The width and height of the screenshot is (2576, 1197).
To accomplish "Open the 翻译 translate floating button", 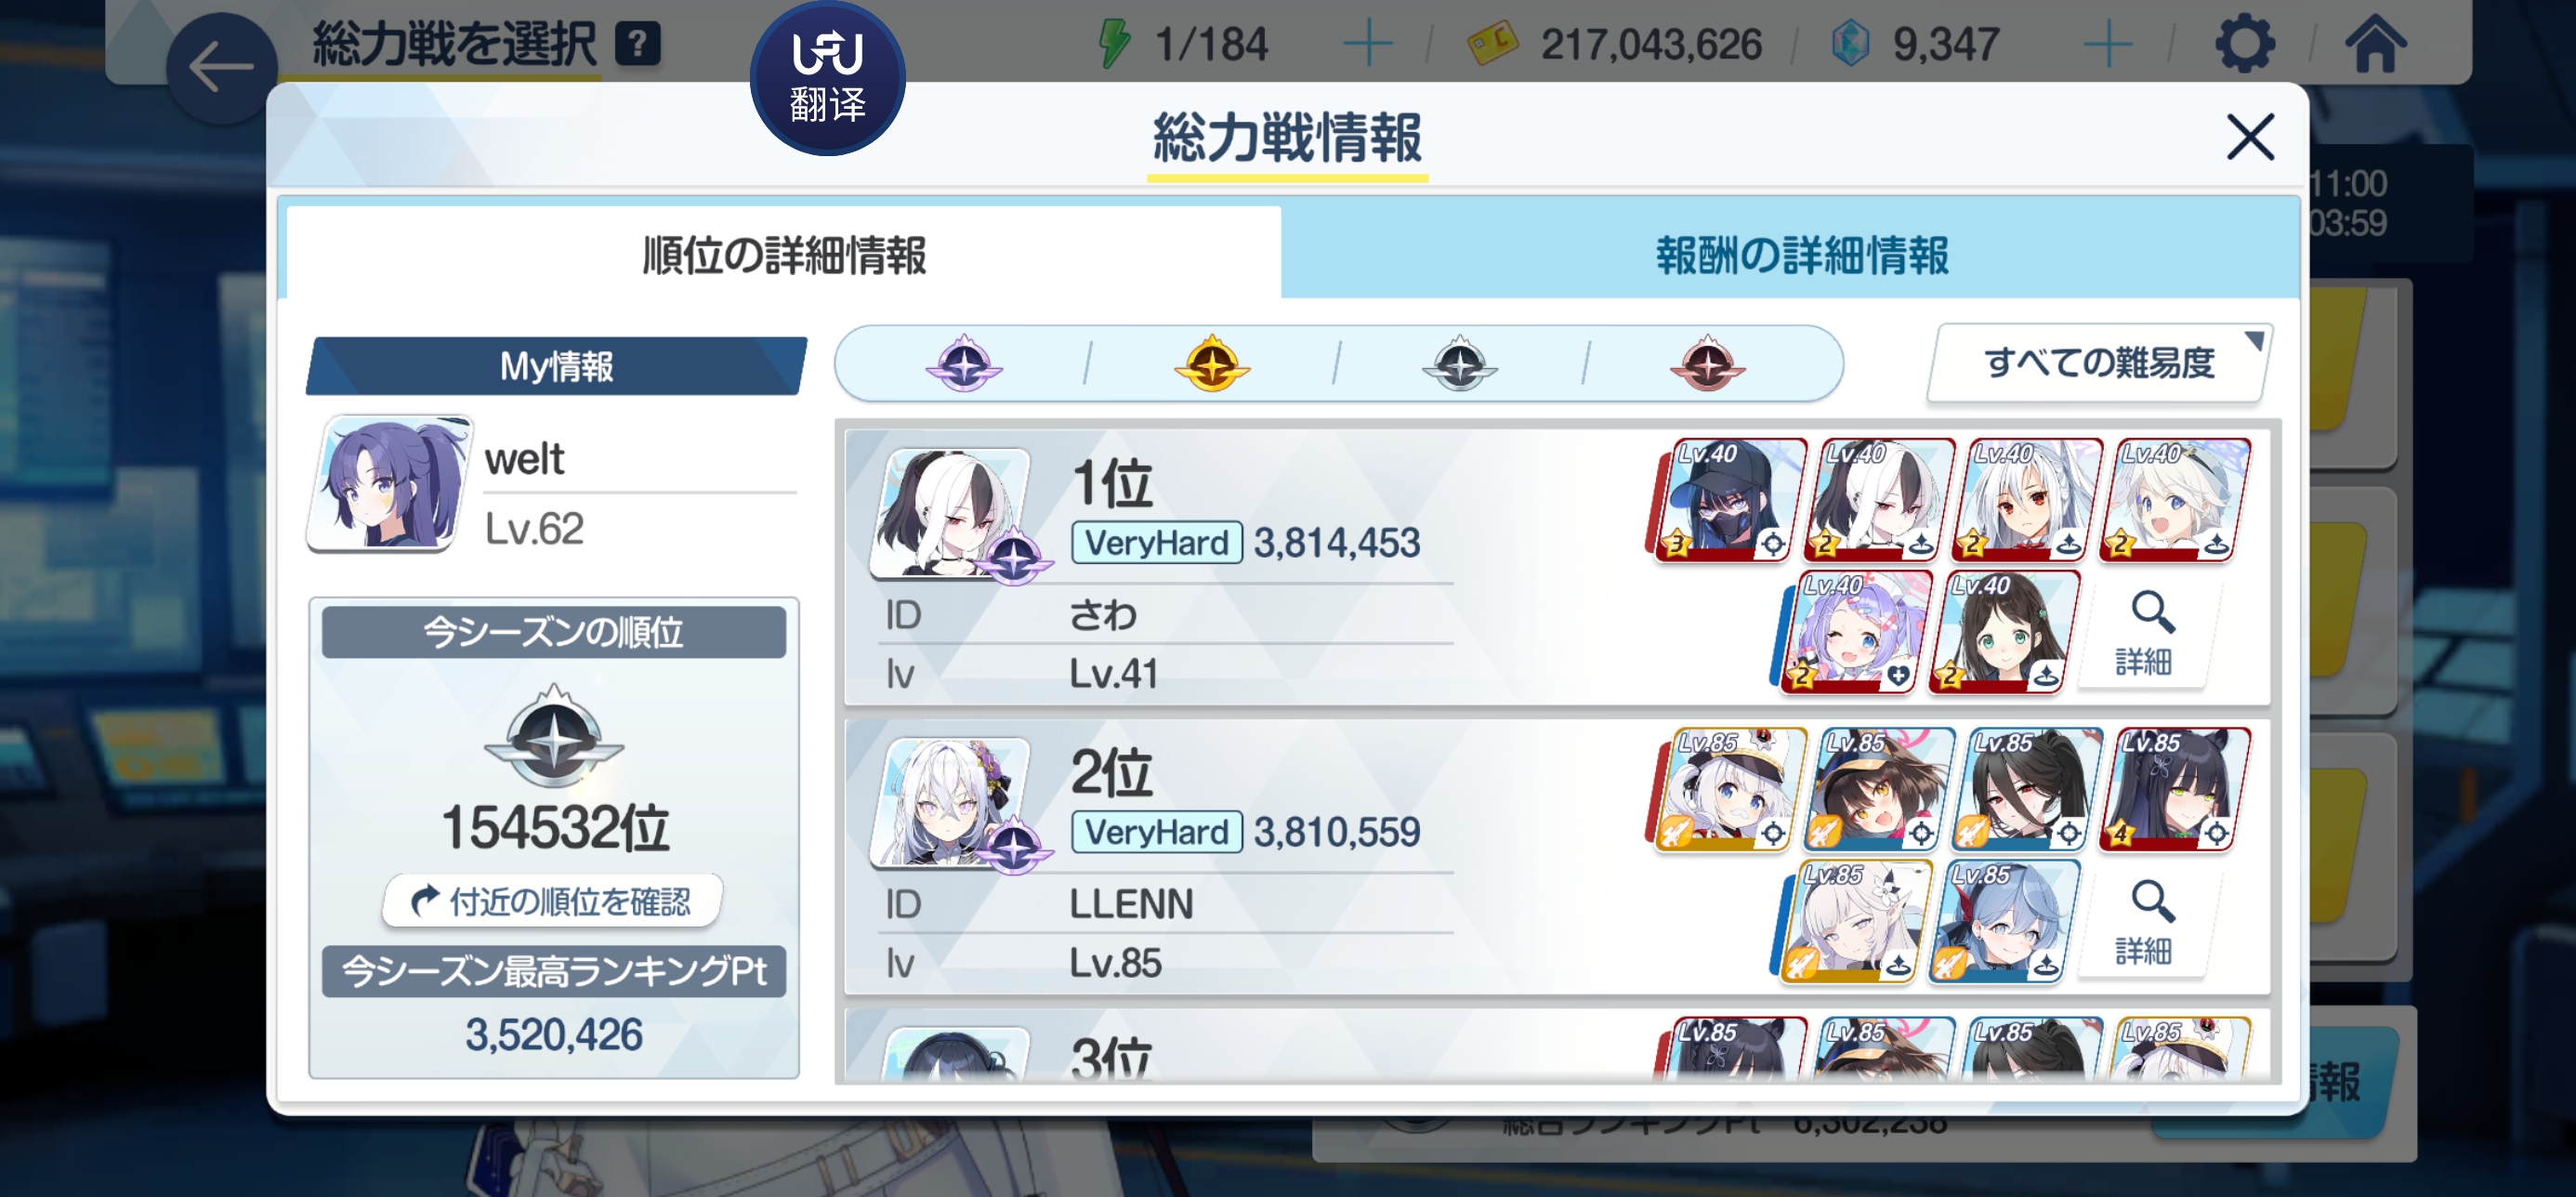I will tap(827, 78).
